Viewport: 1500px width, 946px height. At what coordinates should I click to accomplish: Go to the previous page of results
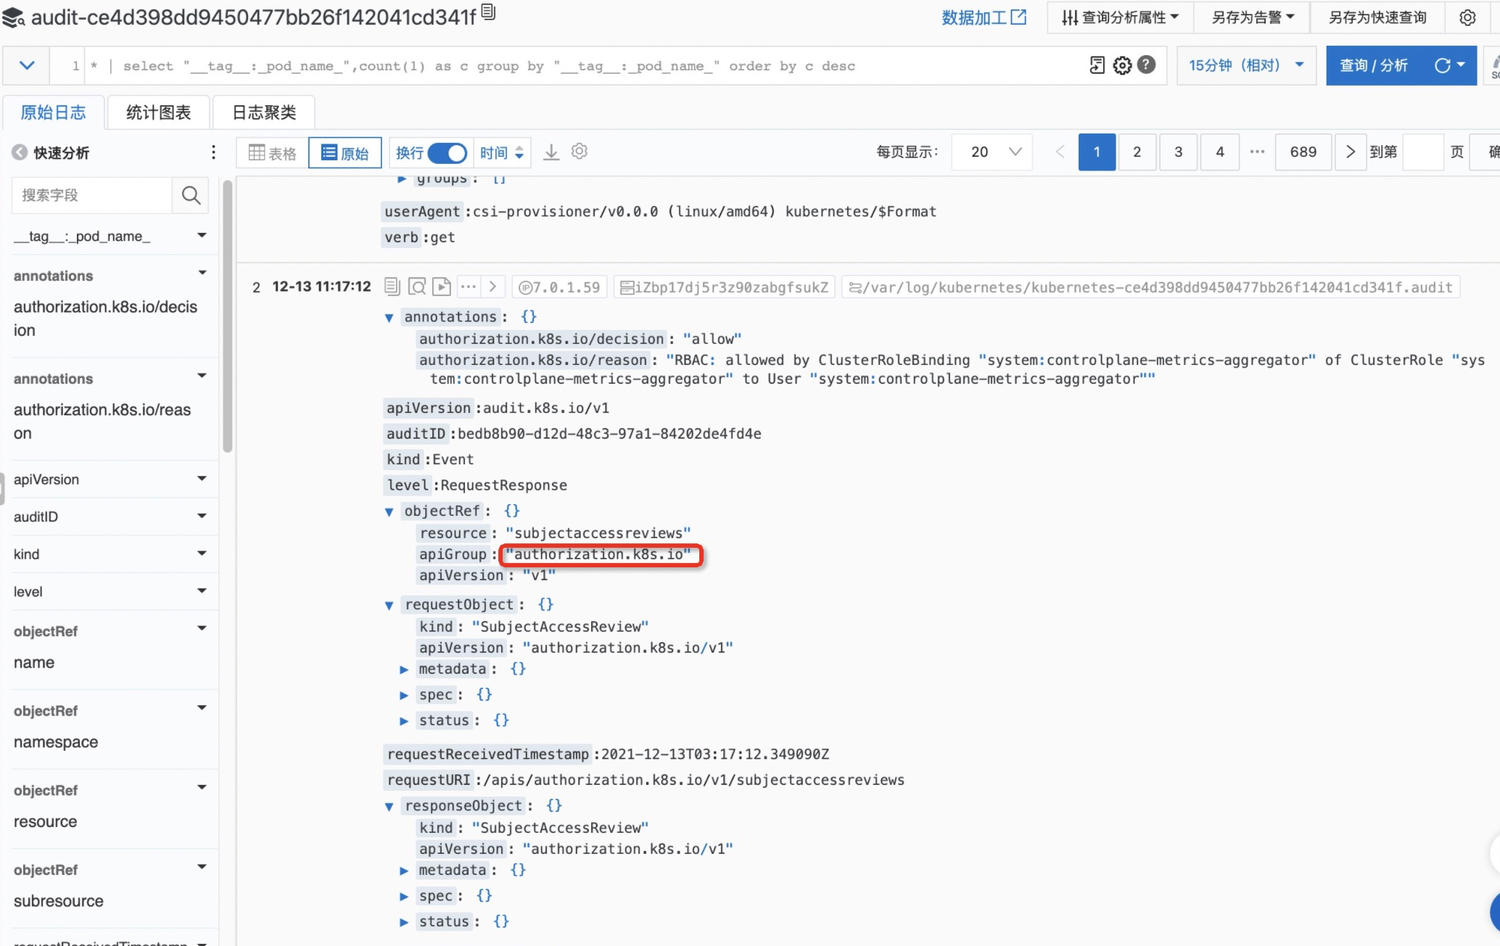coord(1060,152)
